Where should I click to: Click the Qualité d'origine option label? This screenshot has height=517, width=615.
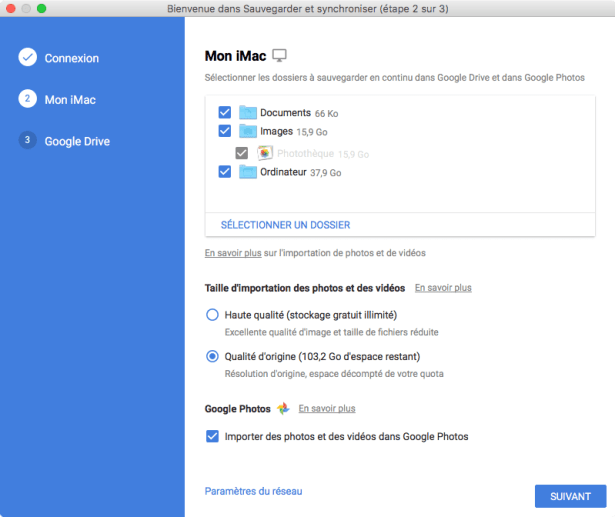click(322, 357)
